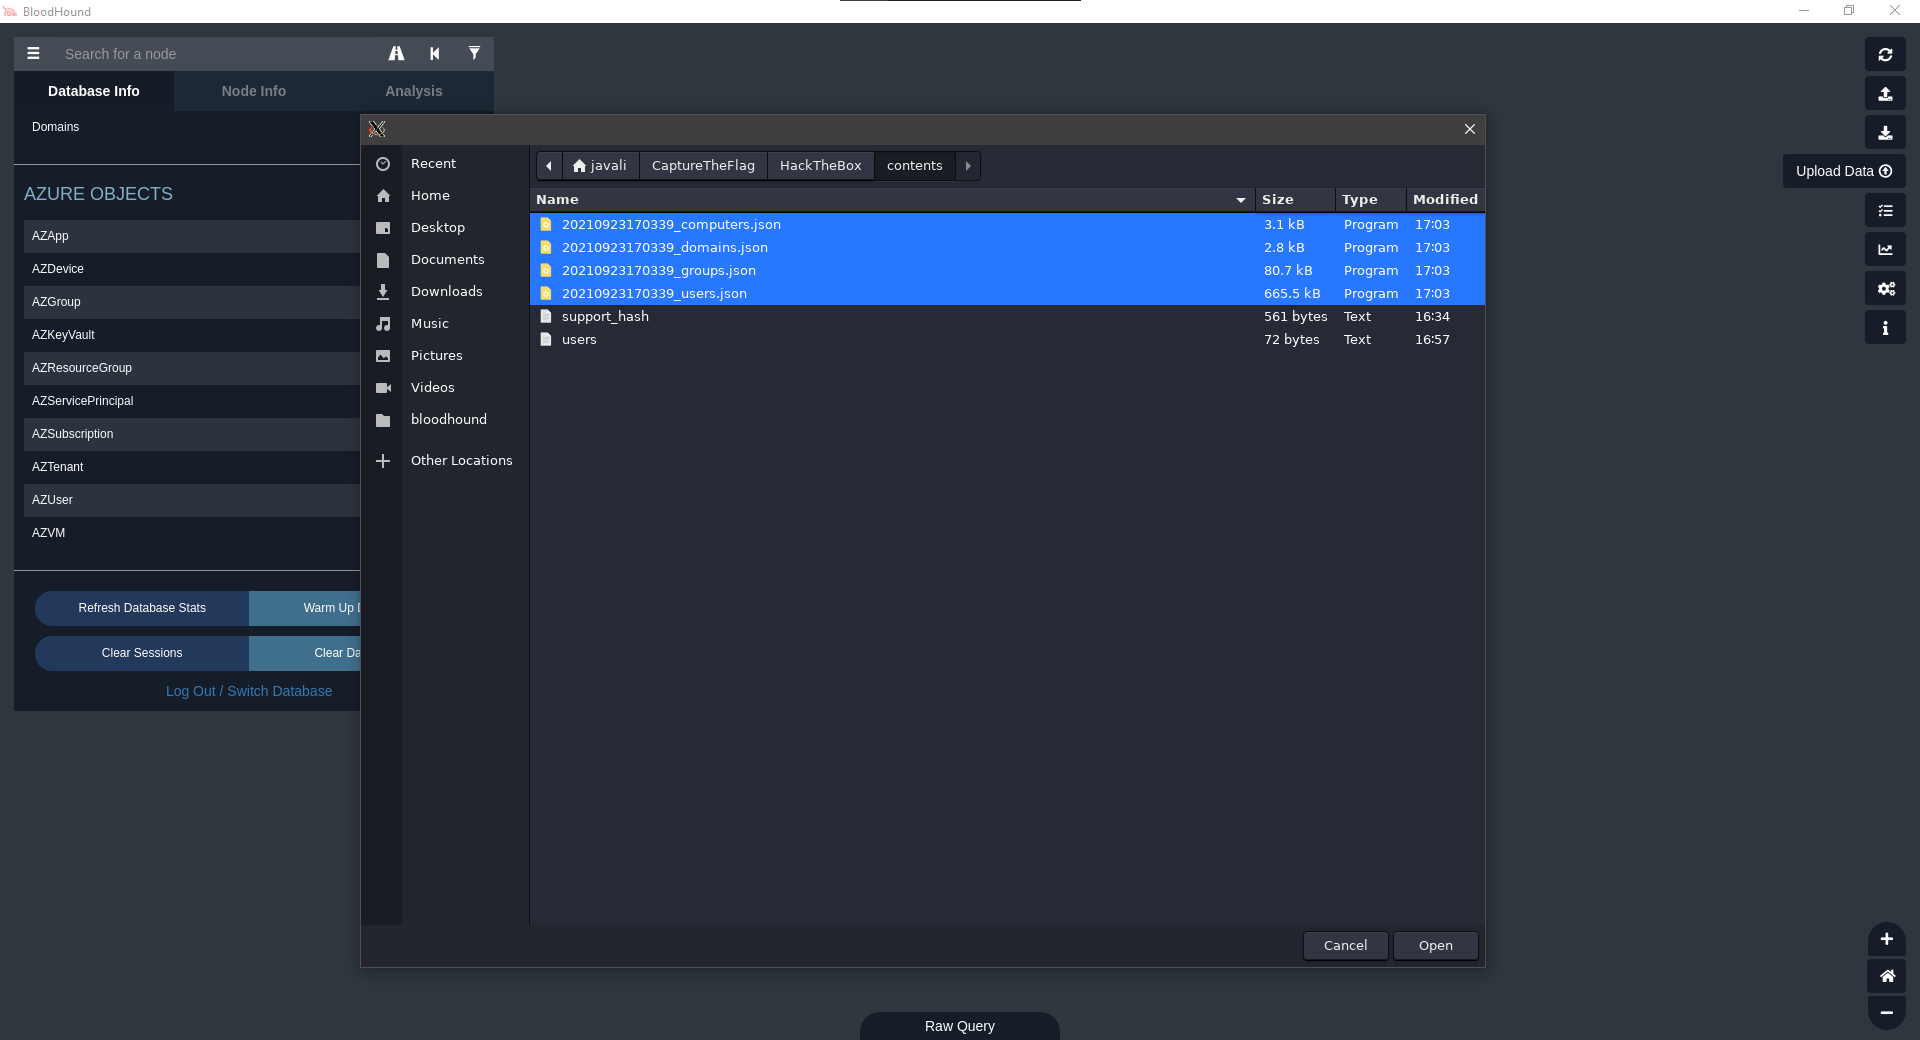Switch to Node Info tab
Screen dimensions: 1920x1040
point(254,91)
